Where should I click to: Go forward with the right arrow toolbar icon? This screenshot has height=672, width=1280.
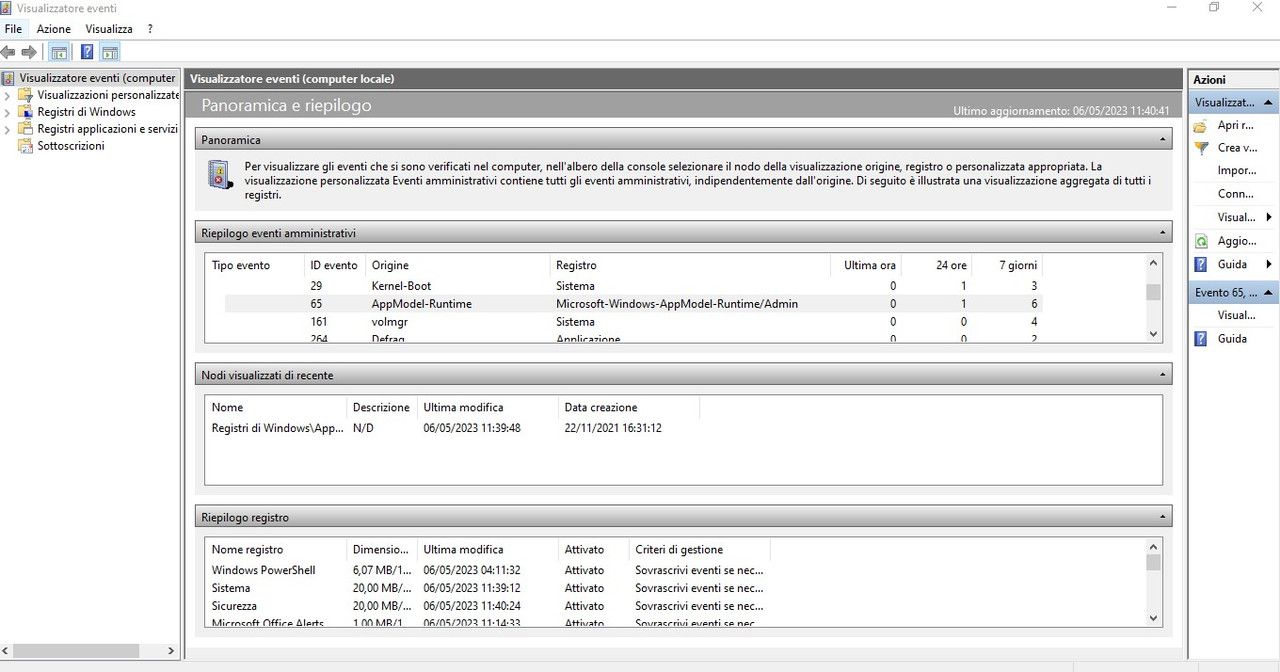[29, 52]
